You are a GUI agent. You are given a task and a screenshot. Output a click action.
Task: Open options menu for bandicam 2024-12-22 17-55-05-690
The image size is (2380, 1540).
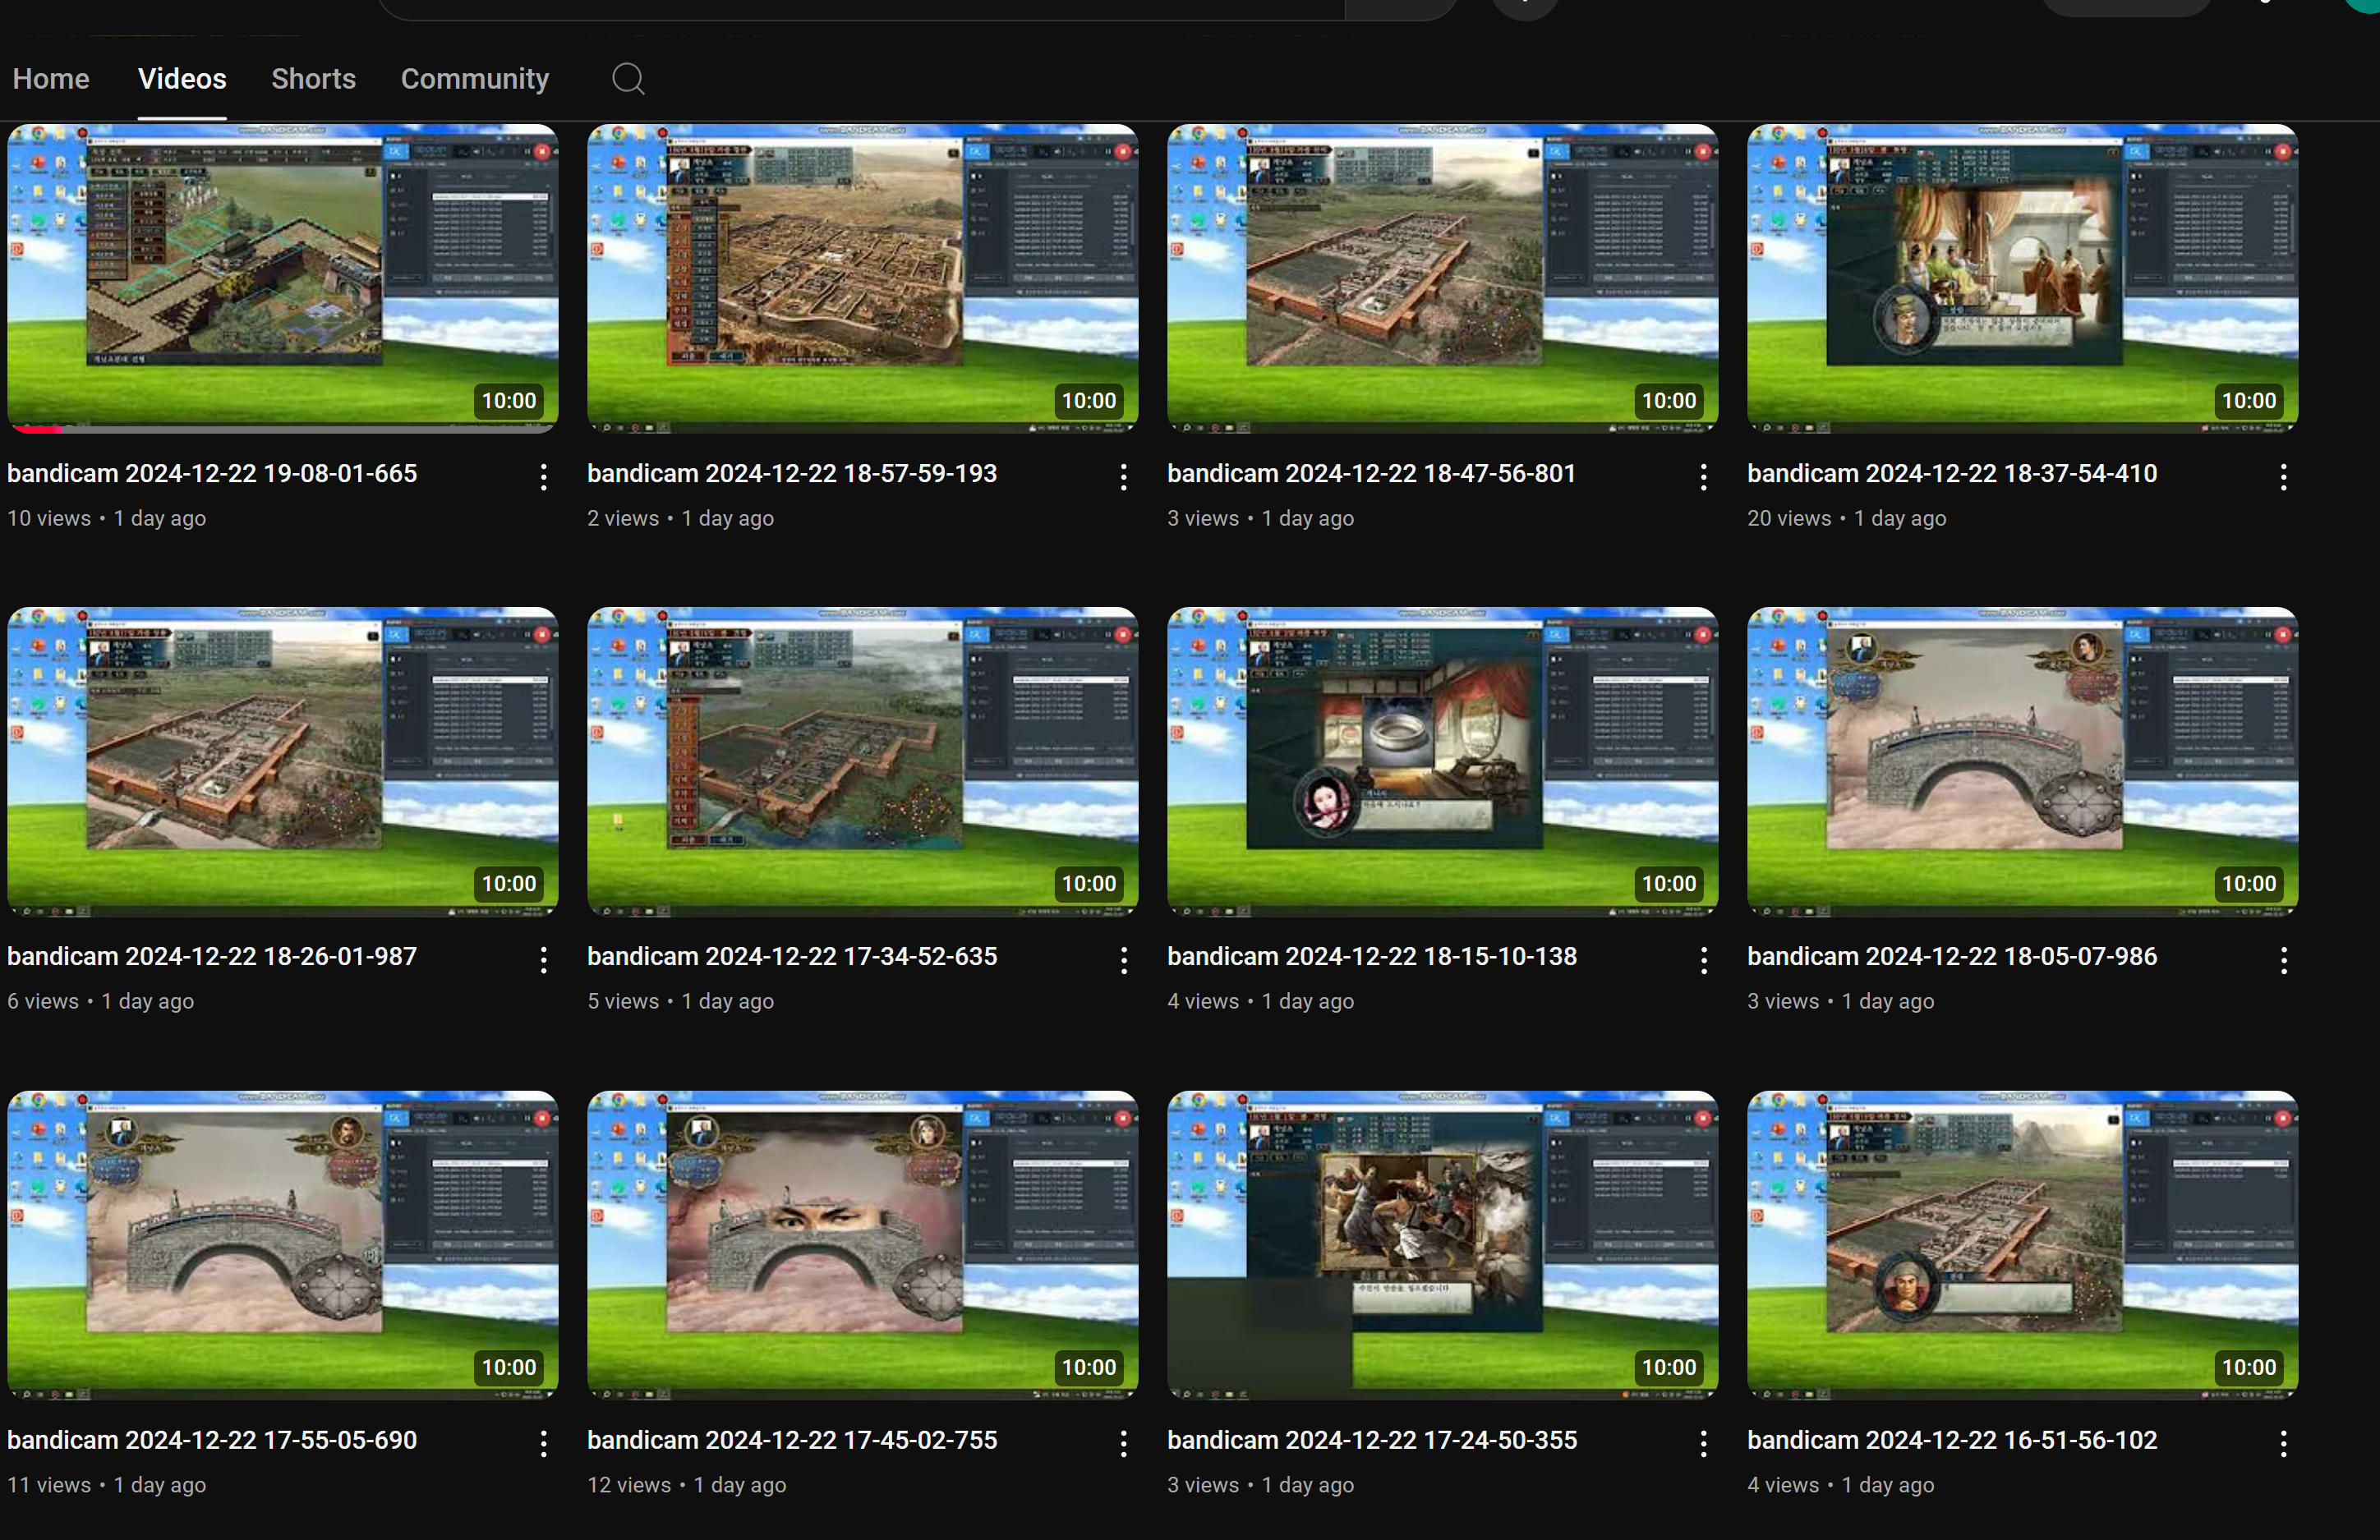tap(544, 1444)
